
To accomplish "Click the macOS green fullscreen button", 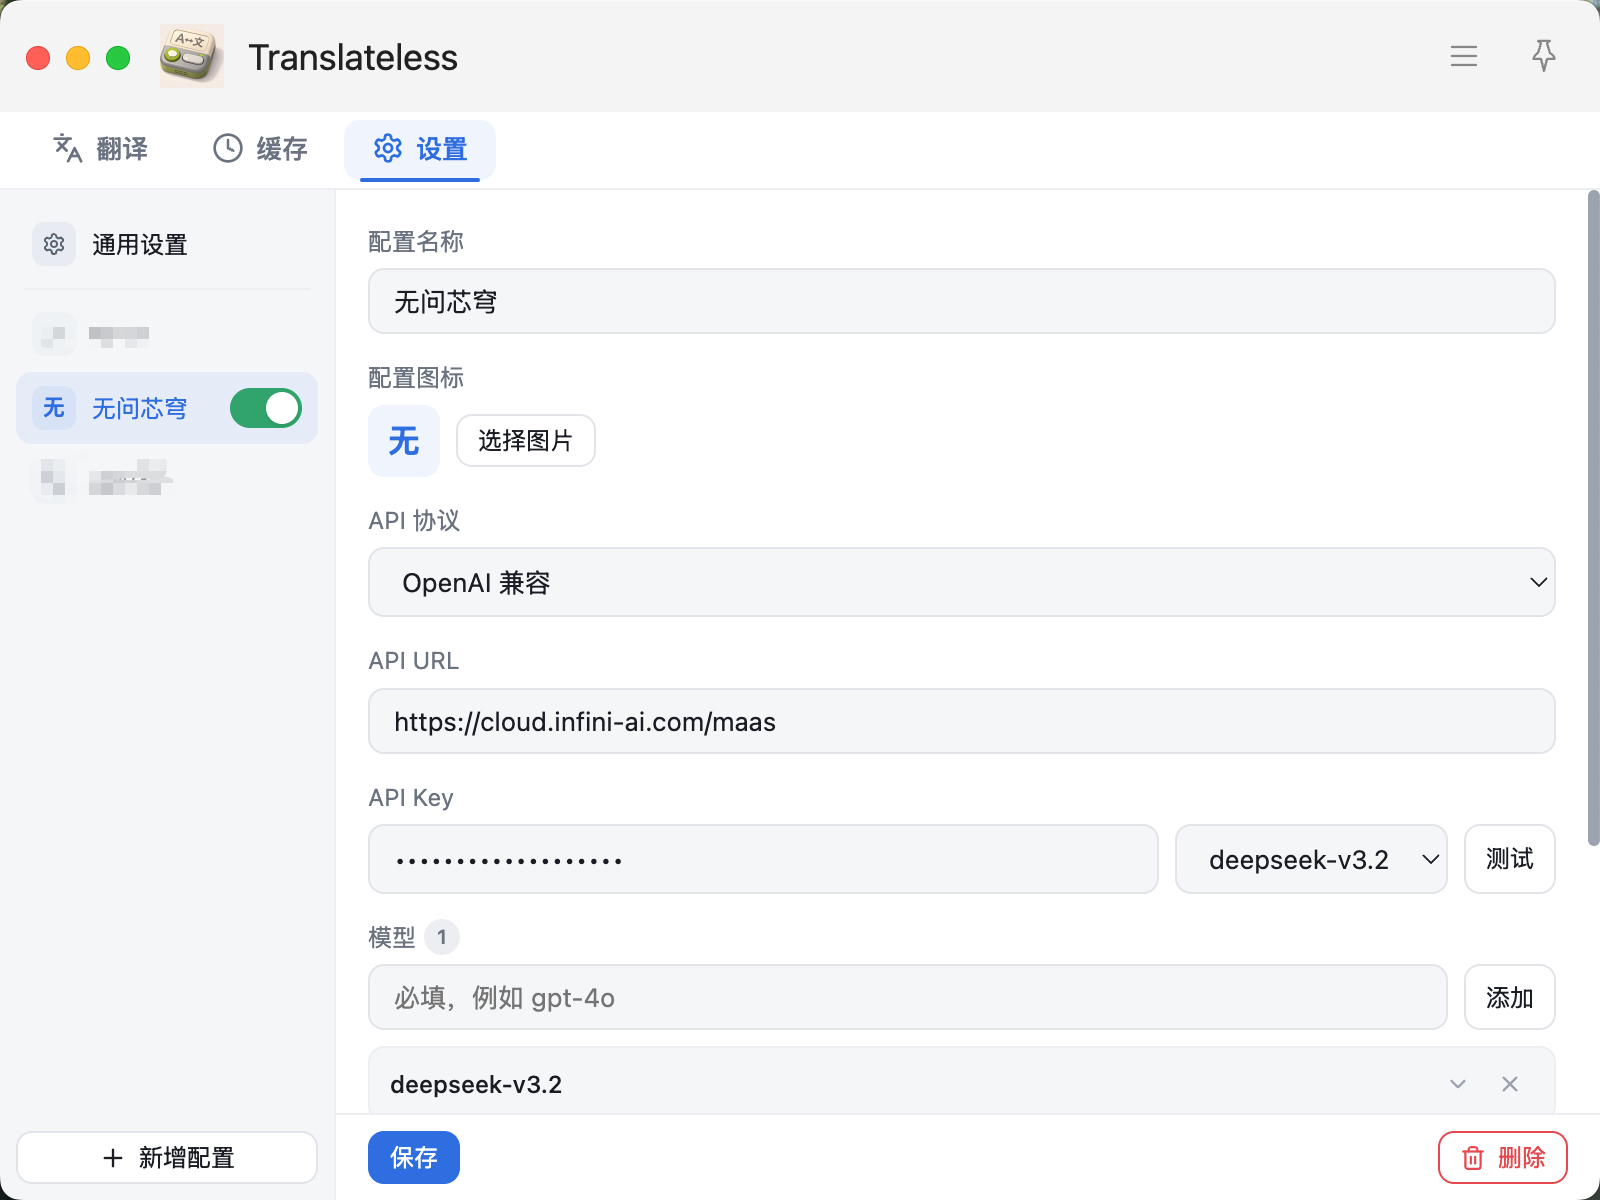I will pyautogui.click(x=118, y=58).
